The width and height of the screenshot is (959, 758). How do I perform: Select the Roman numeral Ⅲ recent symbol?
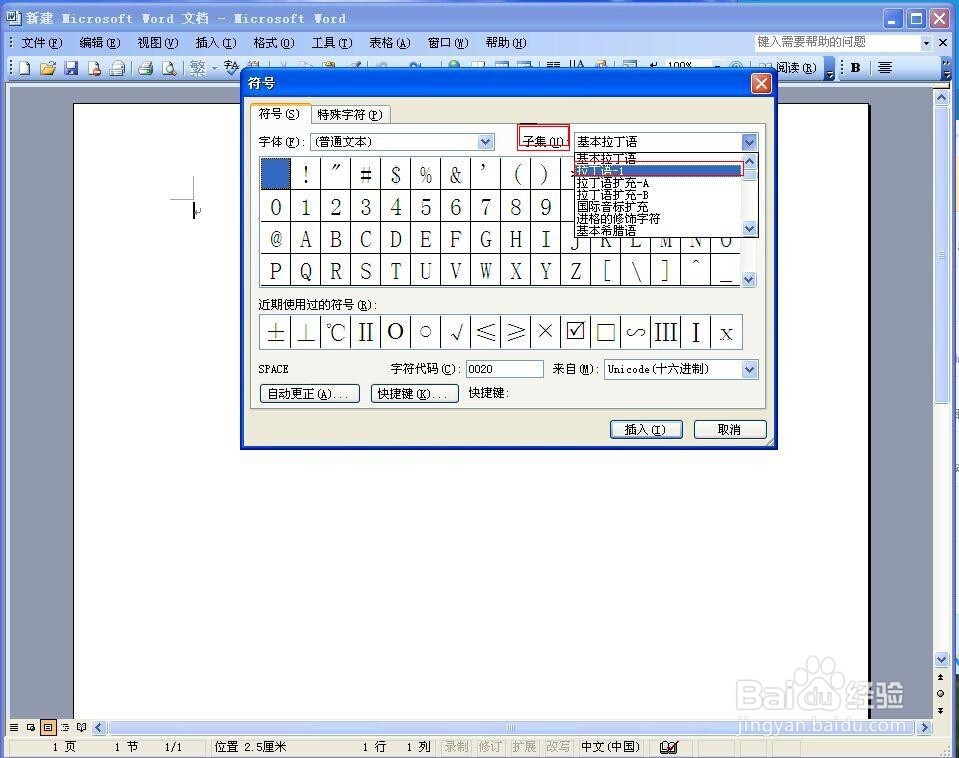coord(665,332)
